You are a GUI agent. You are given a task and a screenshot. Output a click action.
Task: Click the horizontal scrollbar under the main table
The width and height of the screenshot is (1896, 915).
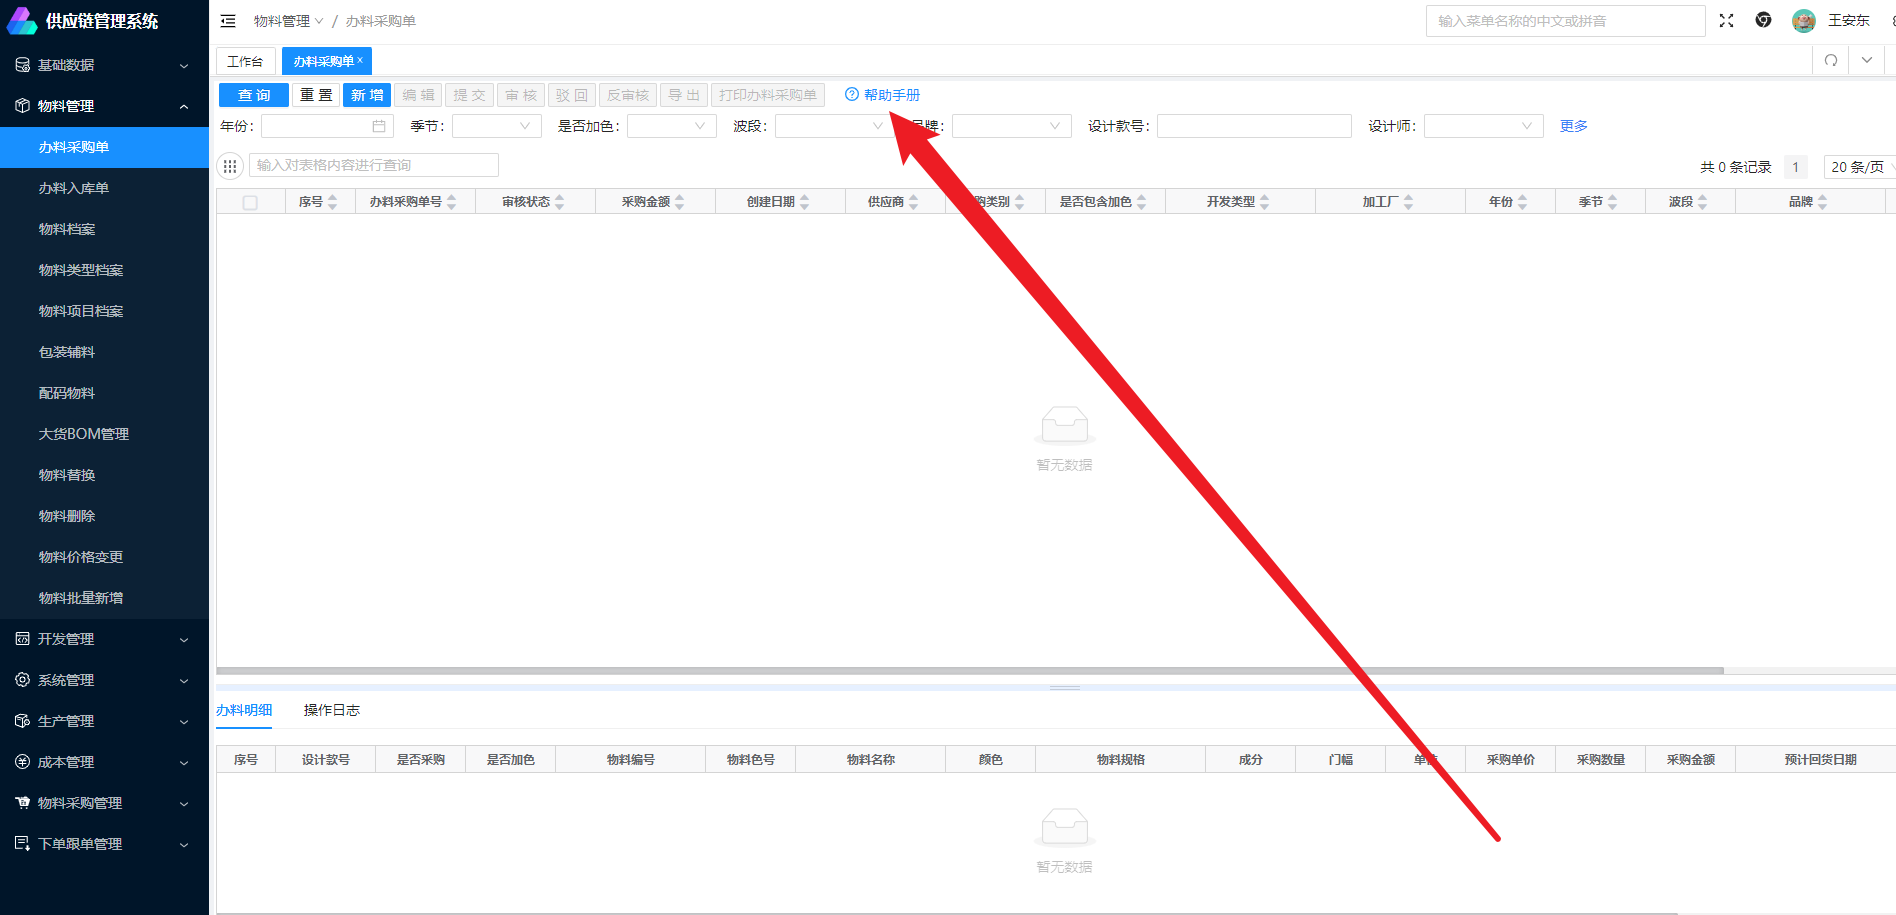coord(969,670)
